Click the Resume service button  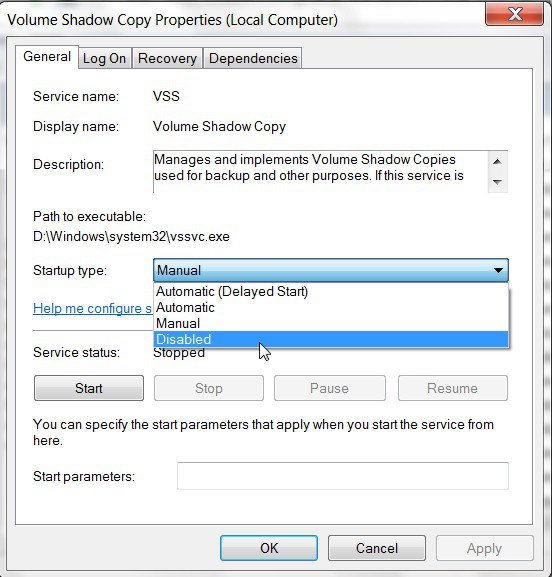click(453, 388)
